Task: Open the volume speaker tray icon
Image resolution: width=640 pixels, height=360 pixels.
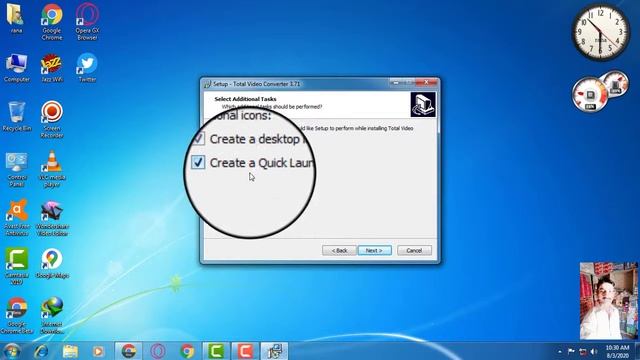Action: [x=594, y=351]
